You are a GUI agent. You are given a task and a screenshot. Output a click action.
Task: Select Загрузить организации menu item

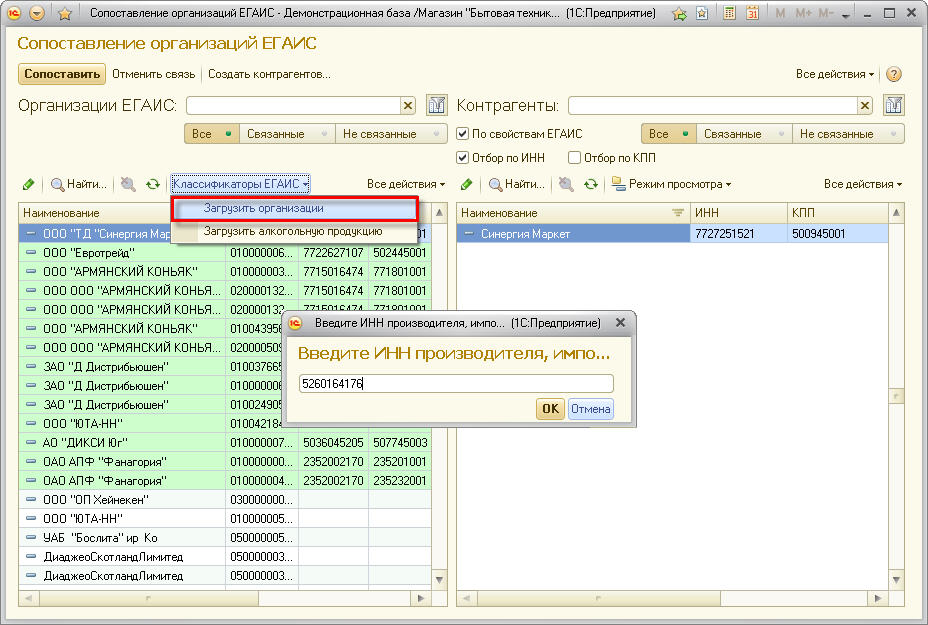[x=264, y=208]
